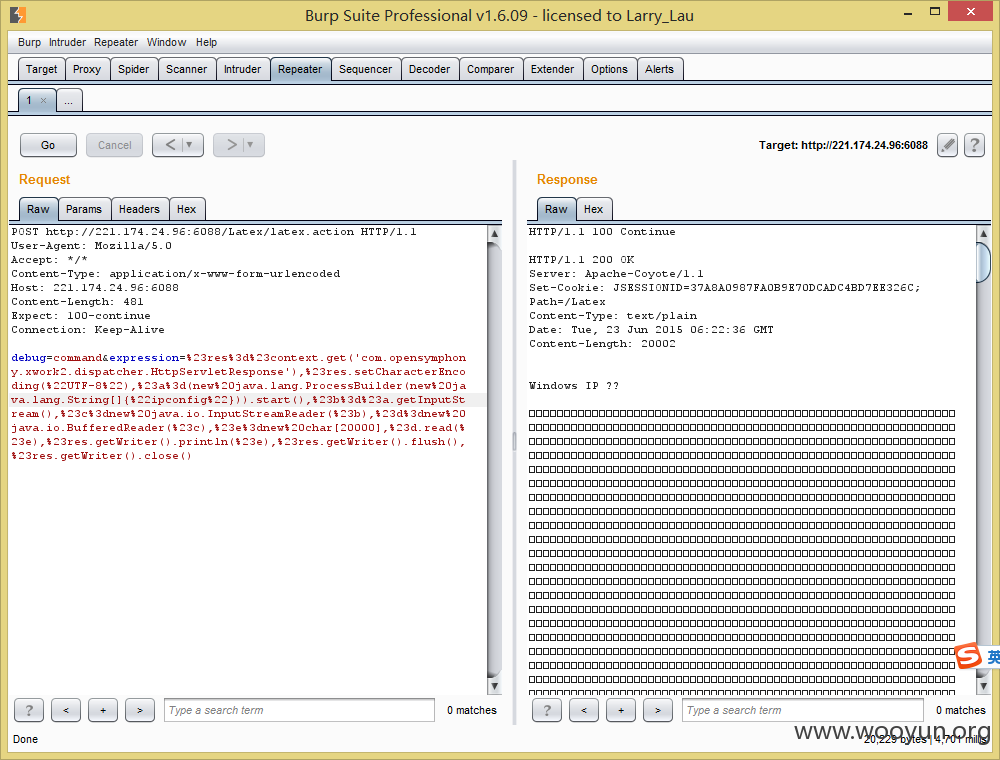Switch to the Extender tab
The height and width of the screenshot is (760, 1000).
pyautogui.click(x=552, y=69)
